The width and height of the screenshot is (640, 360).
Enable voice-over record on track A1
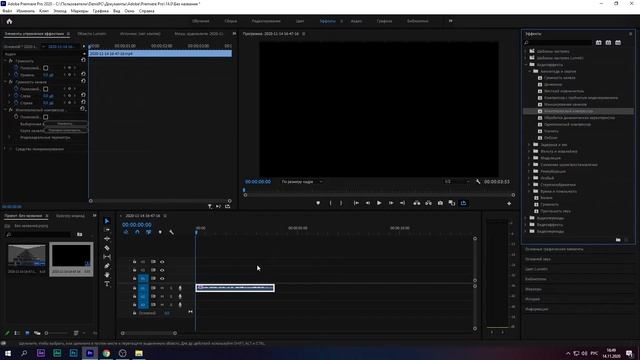(180, 288)
